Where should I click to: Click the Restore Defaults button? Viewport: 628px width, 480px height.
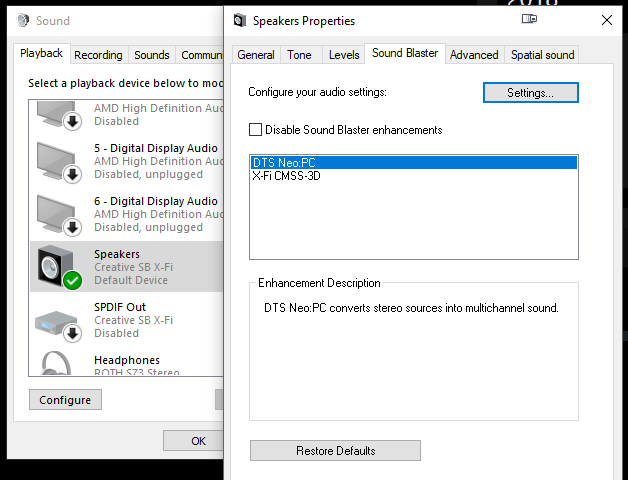(335, 451)
